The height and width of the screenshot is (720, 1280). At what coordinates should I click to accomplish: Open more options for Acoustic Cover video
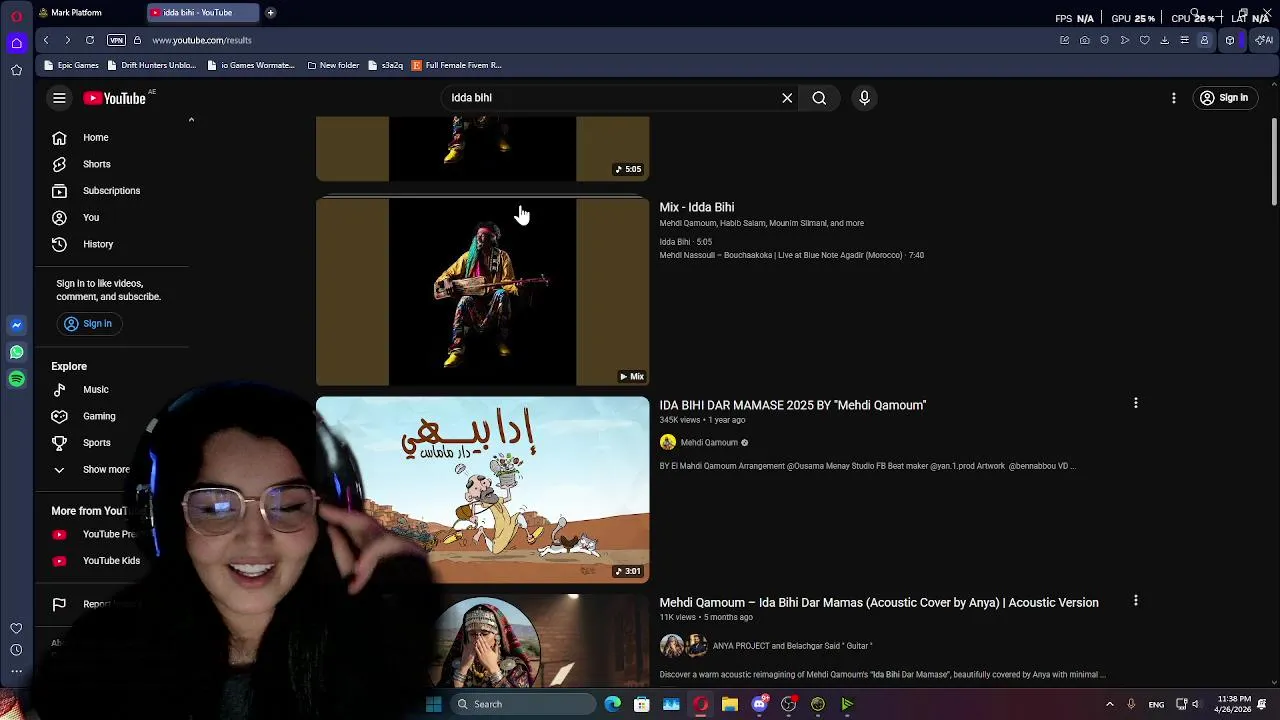(x=1135, y=601)
